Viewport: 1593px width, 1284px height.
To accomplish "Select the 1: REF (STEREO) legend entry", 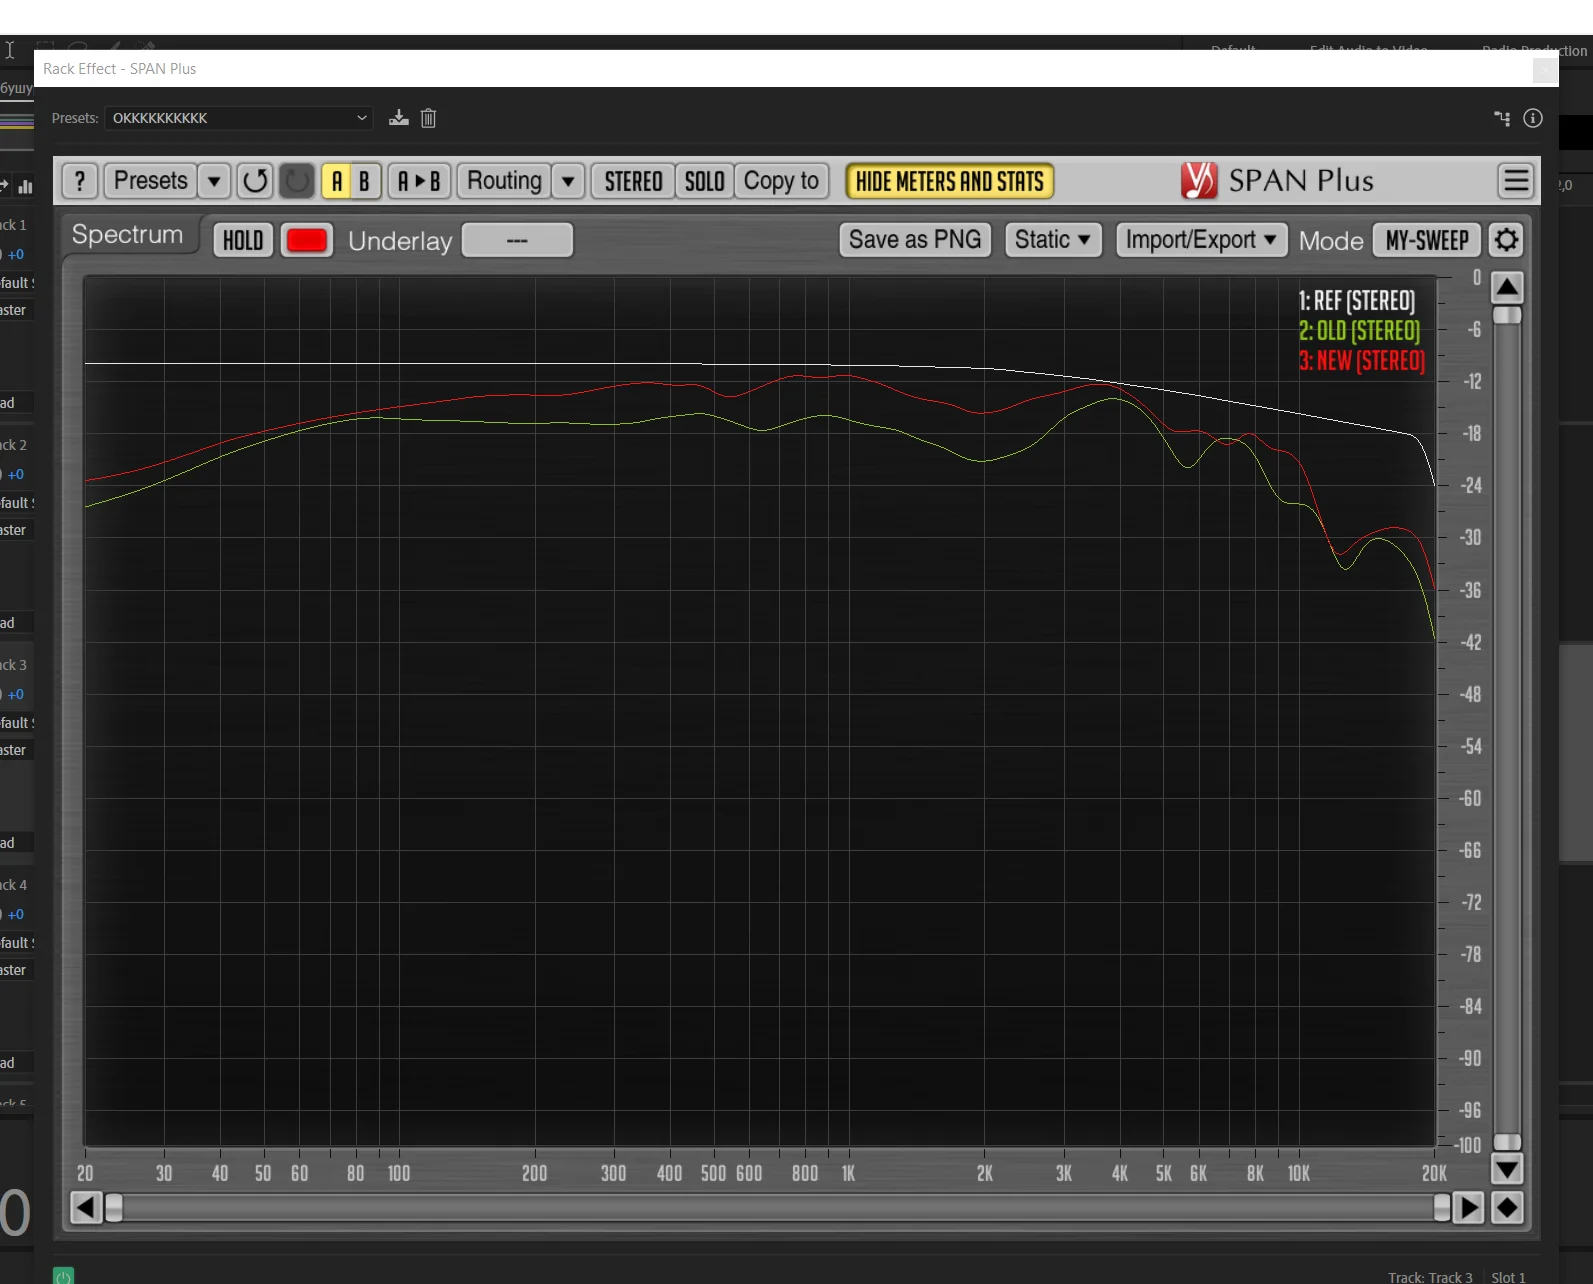I will pyautogui.click(x=1356, y=301).
